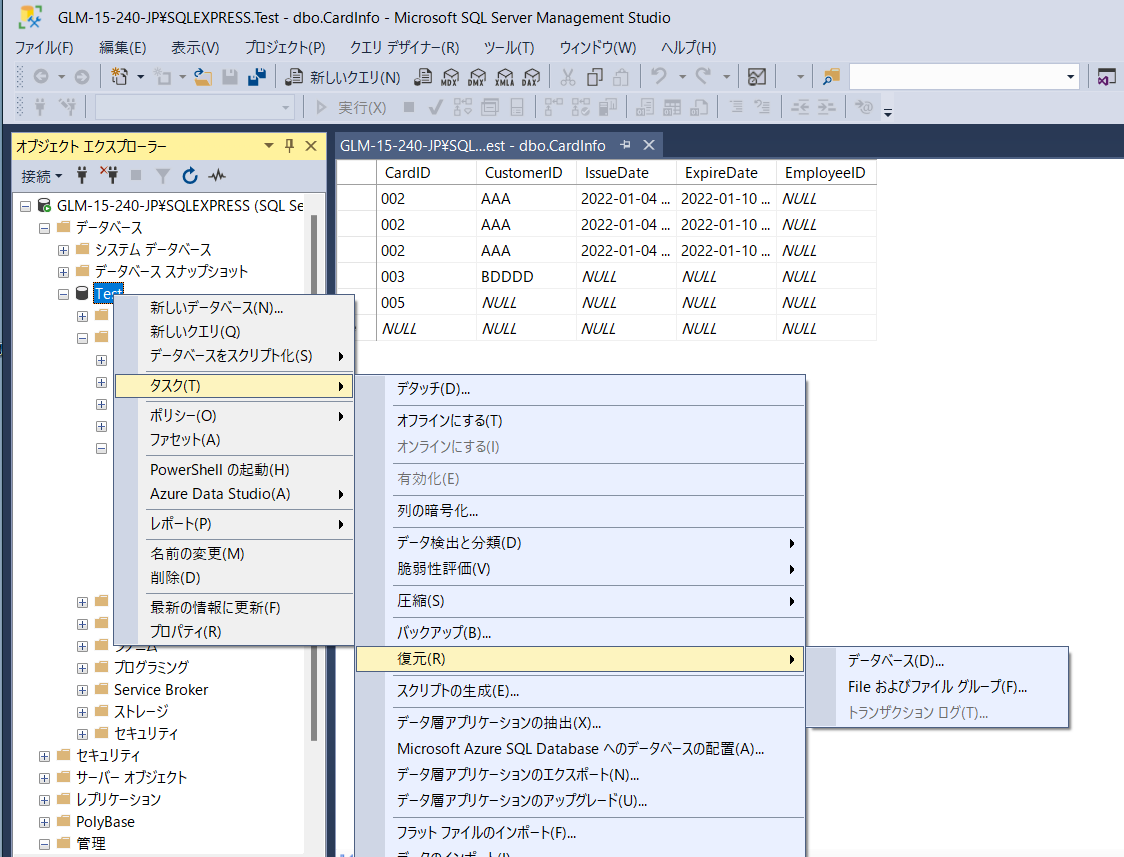Open the レポート(P) submenu
This screenshot has height=857, width=1124.
234,524
